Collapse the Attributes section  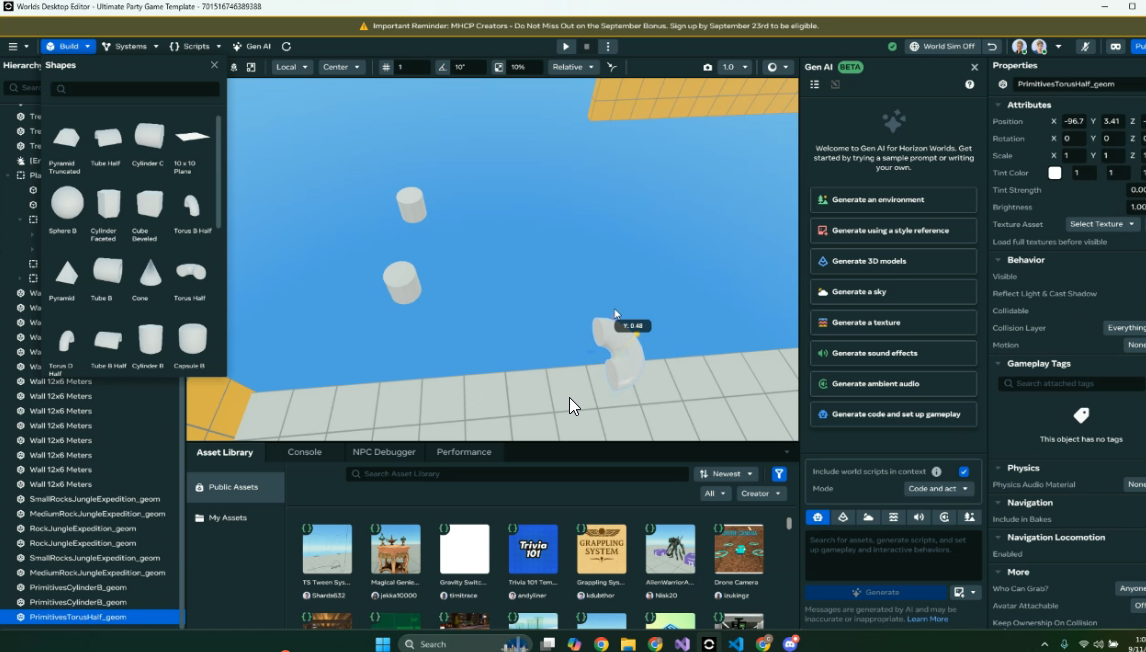click(x=998, y=105)
